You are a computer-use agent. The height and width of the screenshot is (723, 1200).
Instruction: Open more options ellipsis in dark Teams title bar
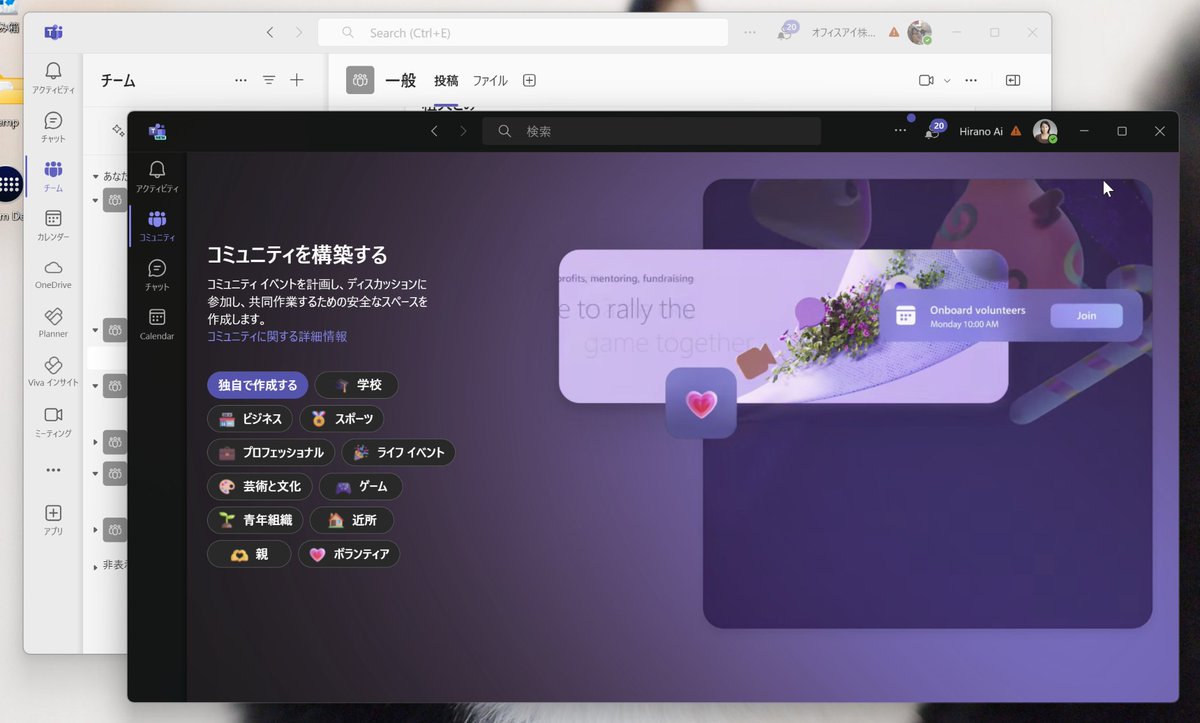900,131
